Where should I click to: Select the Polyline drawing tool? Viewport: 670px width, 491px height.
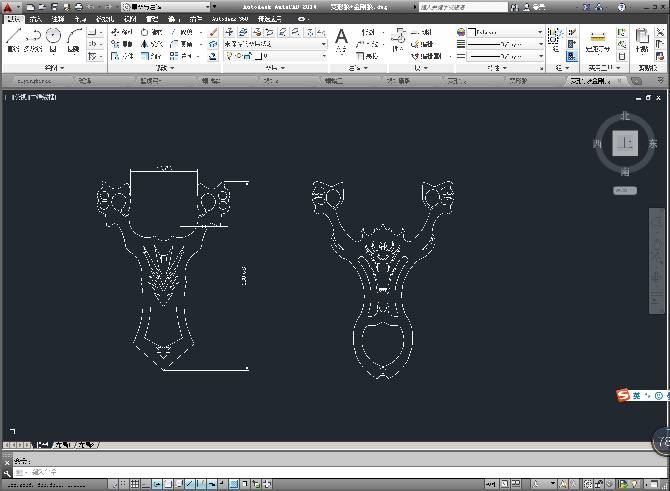pos(33,39)
